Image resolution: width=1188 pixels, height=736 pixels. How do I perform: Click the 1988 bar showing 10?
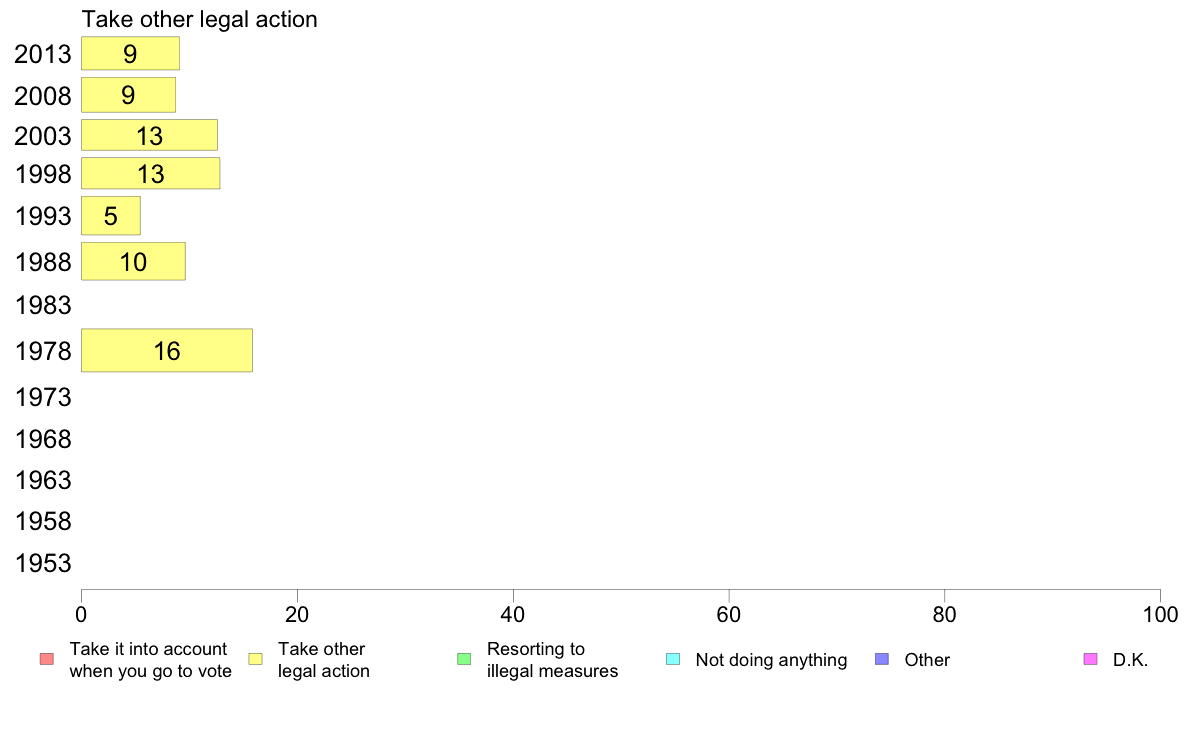[x=133, y=262]
